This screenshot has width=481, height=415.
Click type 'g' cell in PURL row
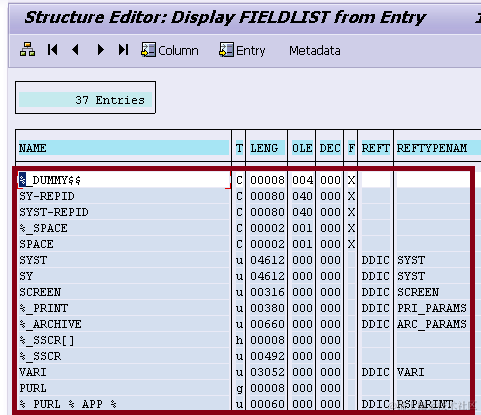[x=239, y=388]
